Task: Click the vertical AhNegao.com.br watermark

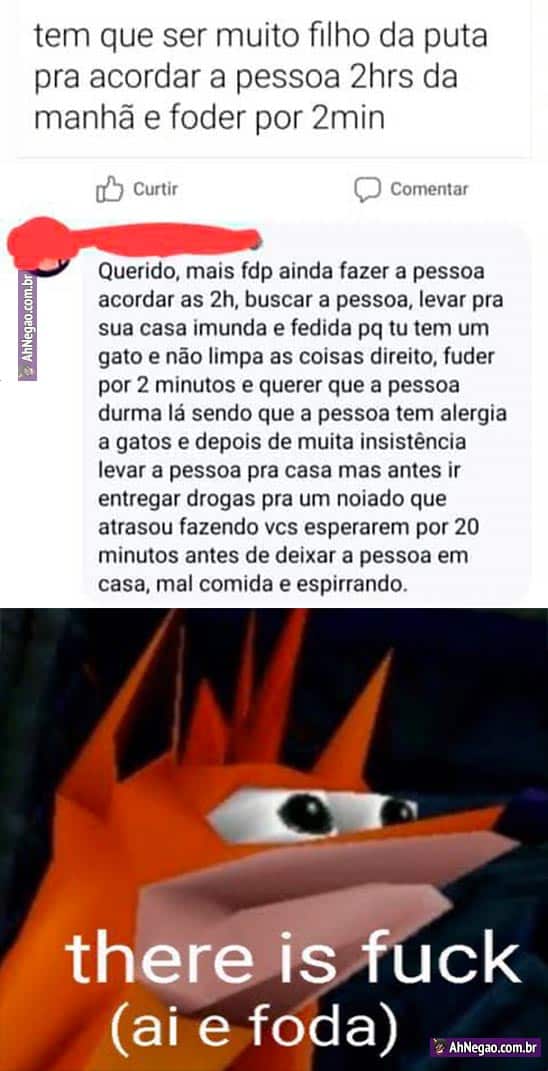Action: (27, 326)
